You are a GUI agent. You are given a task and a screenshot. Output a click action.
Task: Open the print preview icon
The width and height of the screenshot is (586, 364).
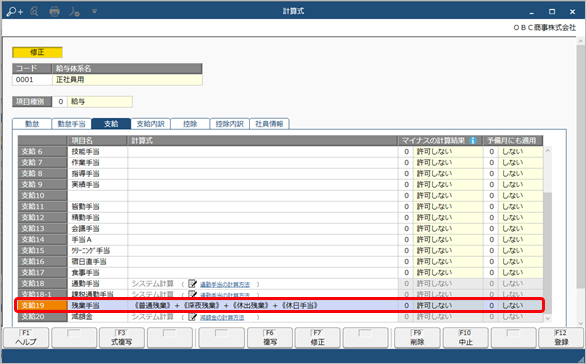[34, 12]
